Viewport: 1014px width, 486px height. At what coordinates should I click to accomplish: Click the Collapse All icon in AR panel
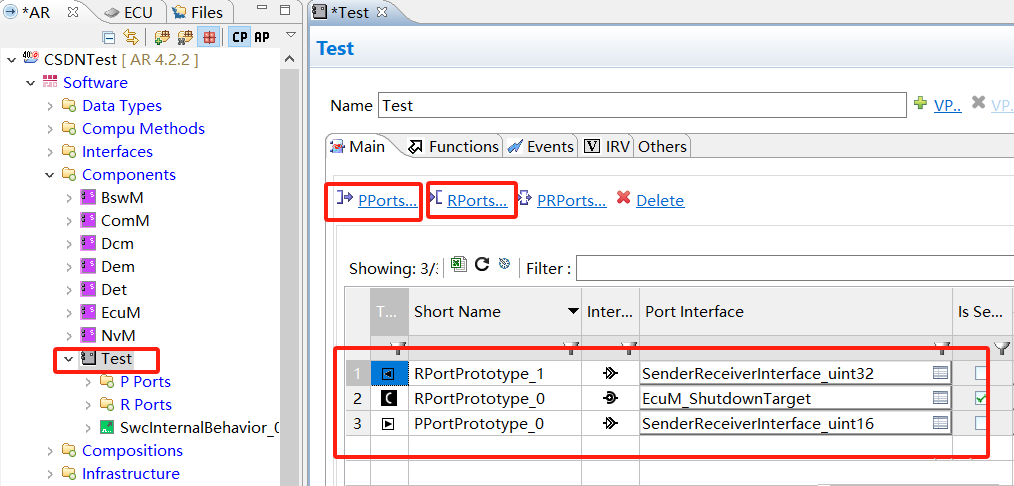pos(109,37)
